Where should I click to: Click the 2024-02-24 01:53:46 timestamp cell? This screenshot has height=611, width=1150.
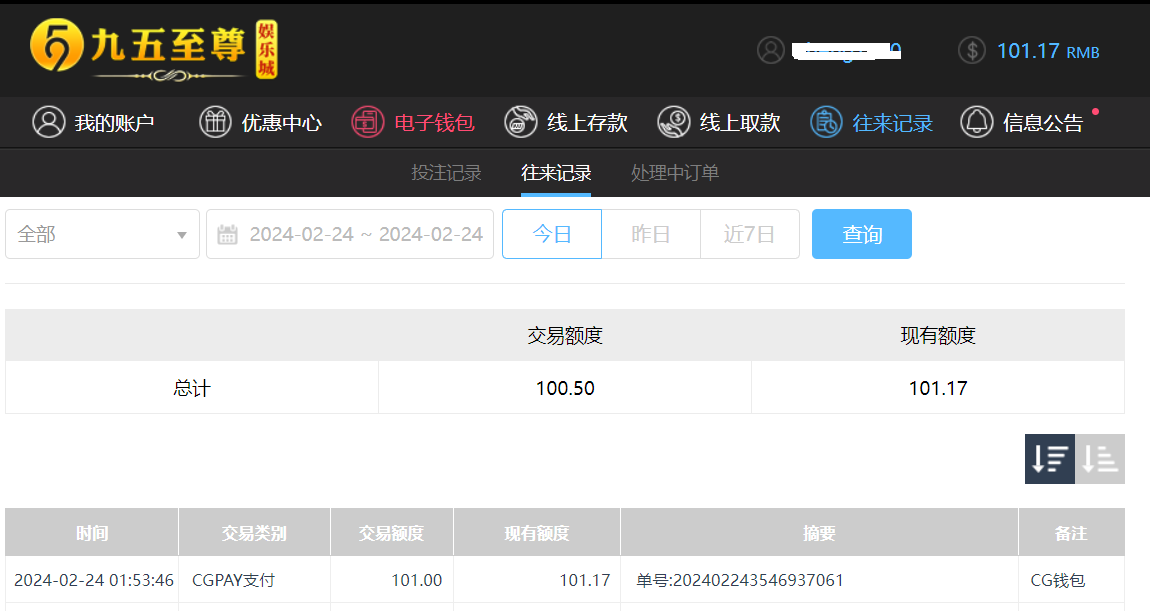coord(94,580)
